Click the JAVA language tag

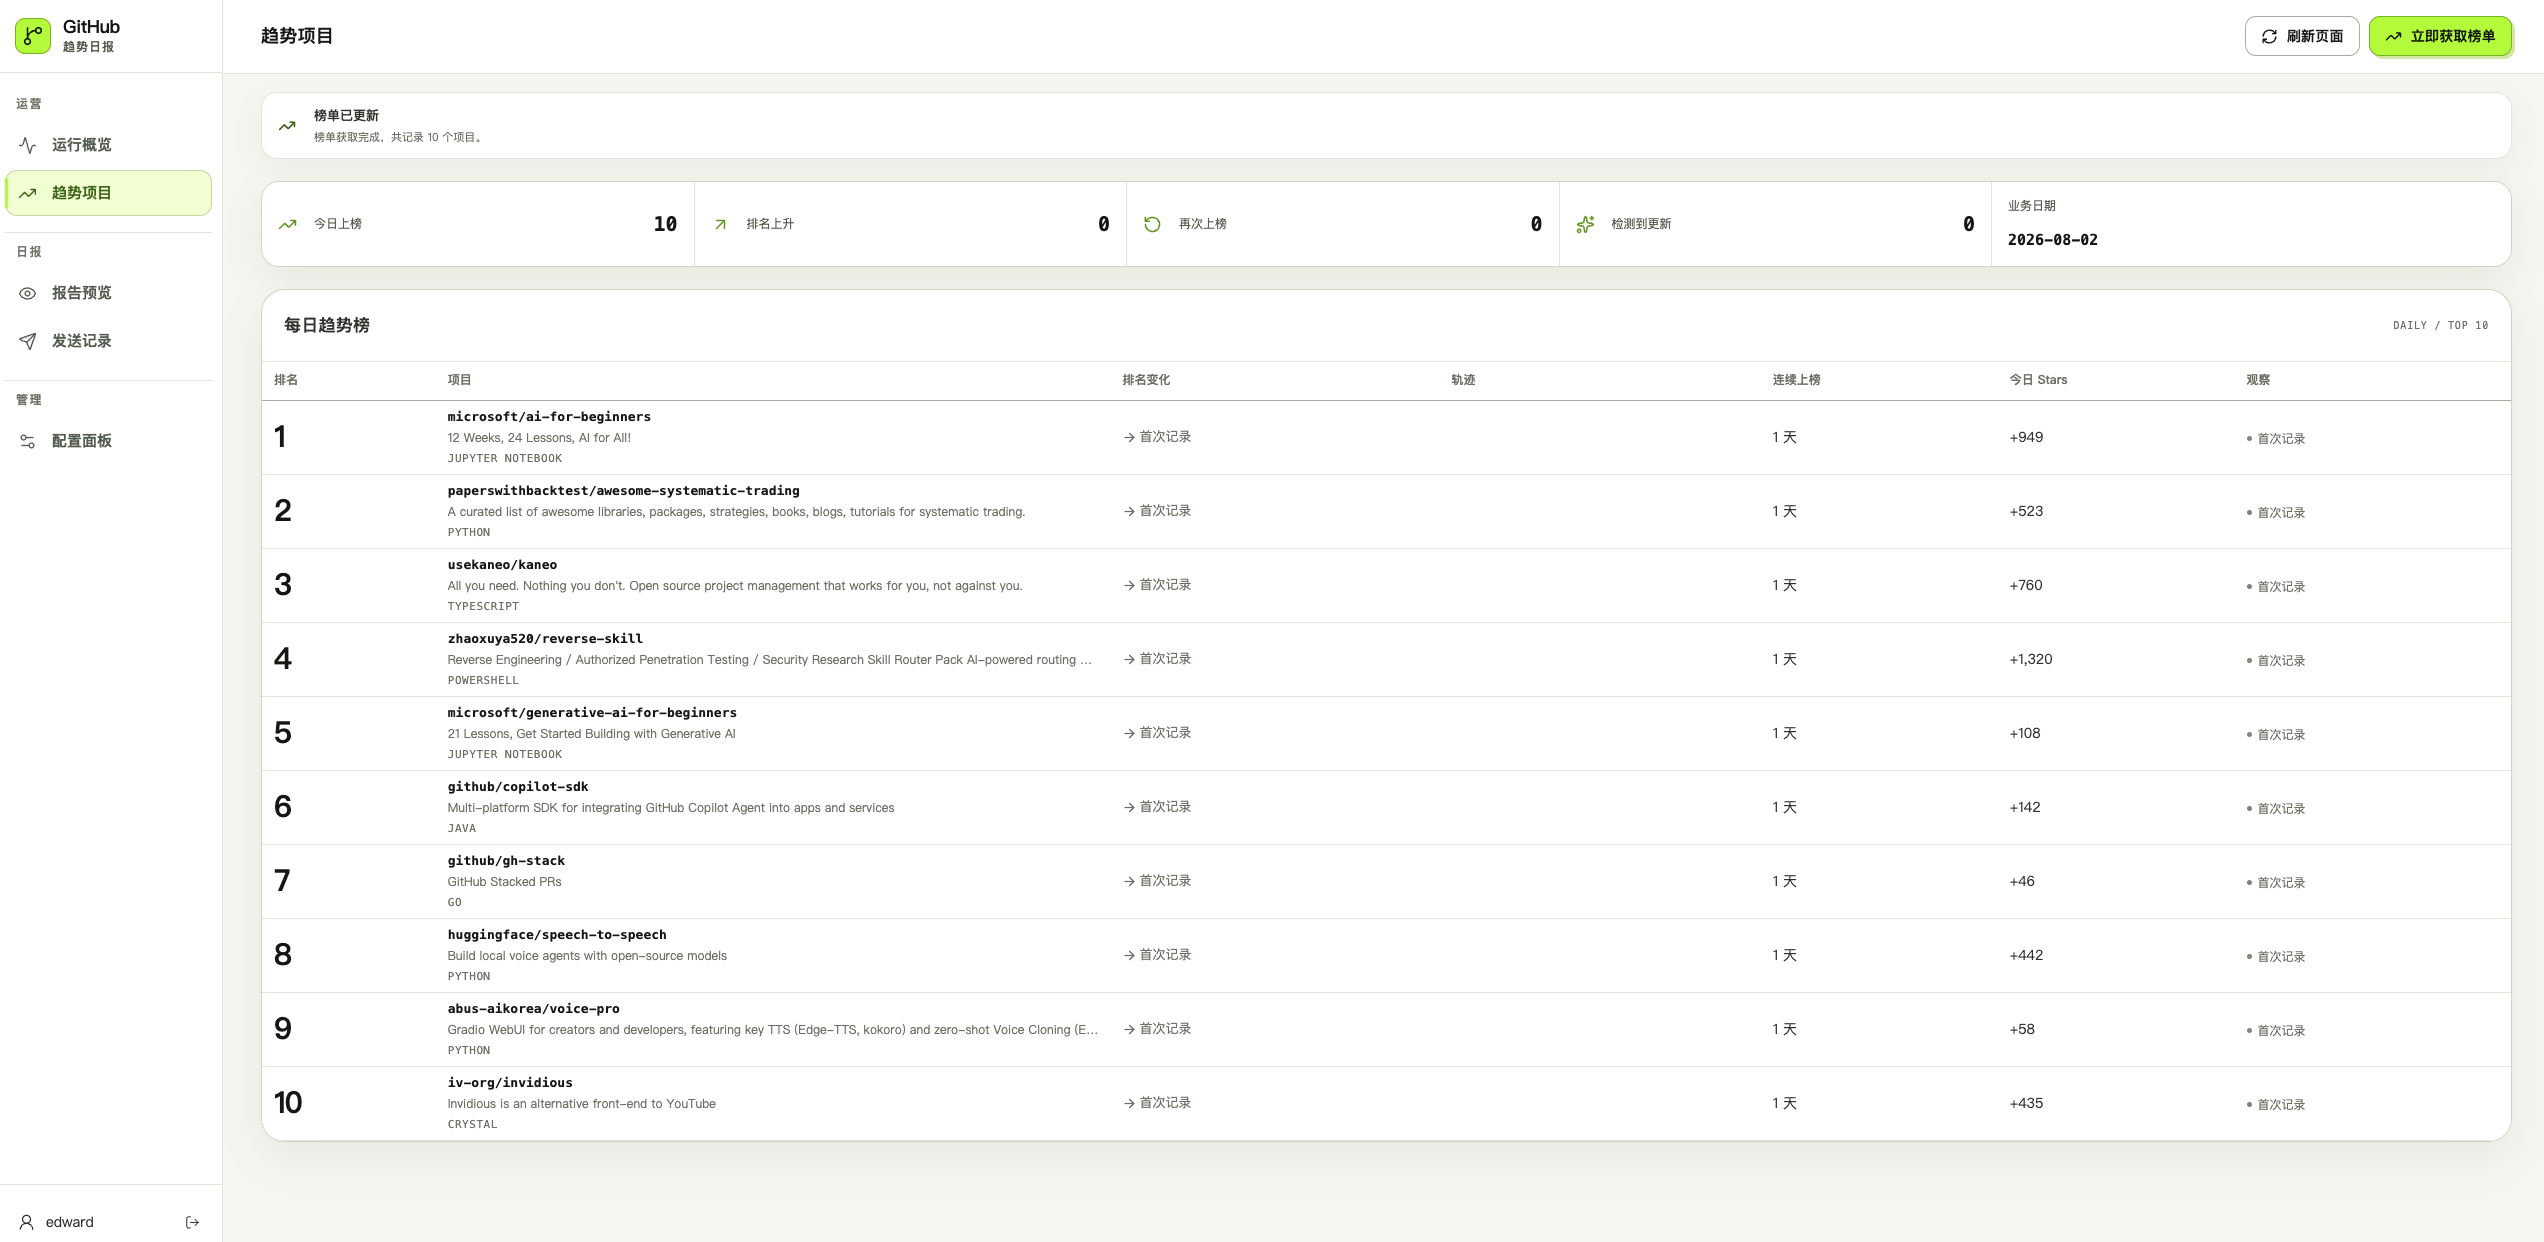pyautogui.click(x=462, y=829)
